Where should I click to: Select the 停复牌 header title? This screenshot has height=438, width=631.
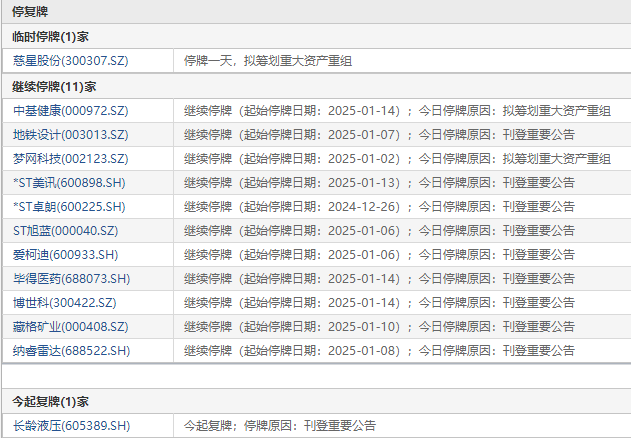(30, 12)
